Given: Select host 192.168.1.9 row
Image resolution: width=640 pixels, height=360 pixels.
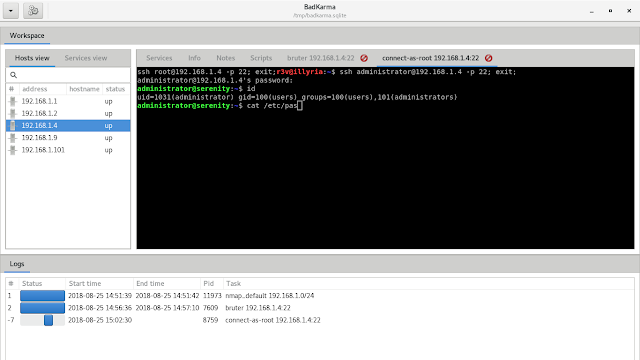Looking at the screenshot, I should point(68,138).
